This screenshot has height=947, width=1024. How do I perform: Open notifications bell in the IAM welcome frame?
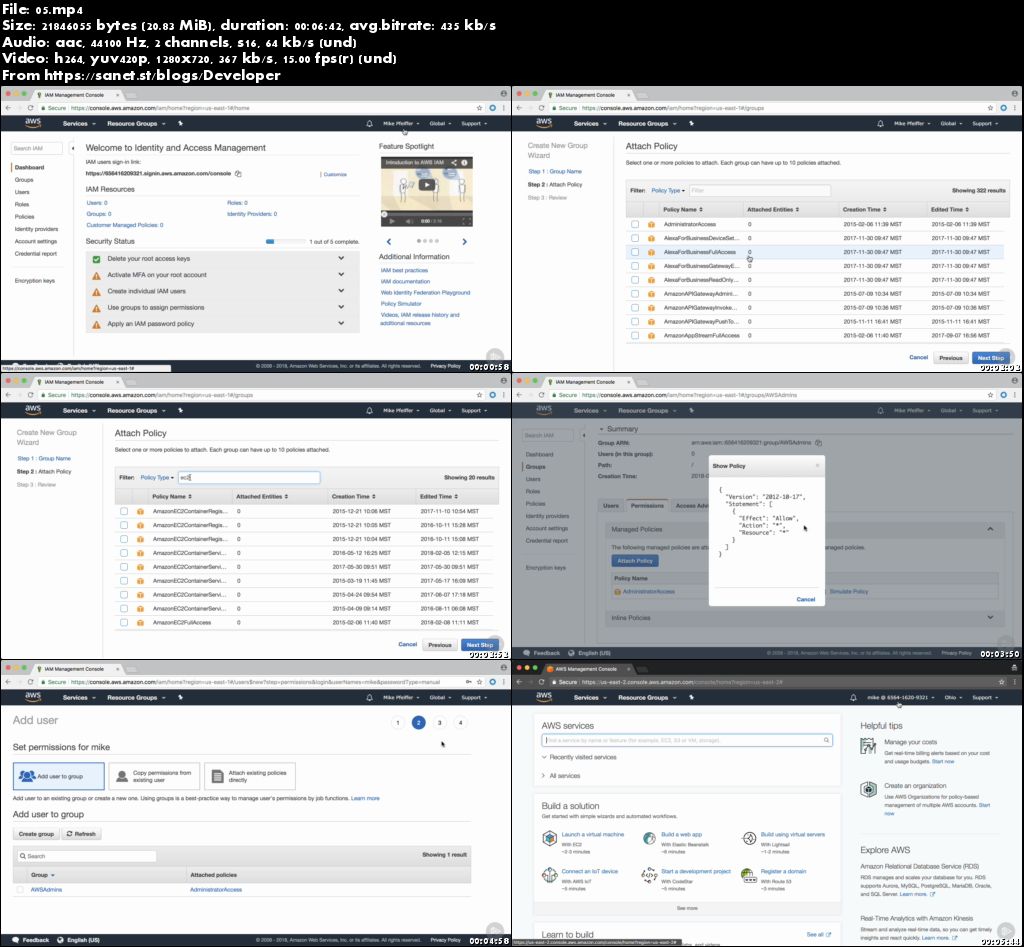(x=369, y=123)
